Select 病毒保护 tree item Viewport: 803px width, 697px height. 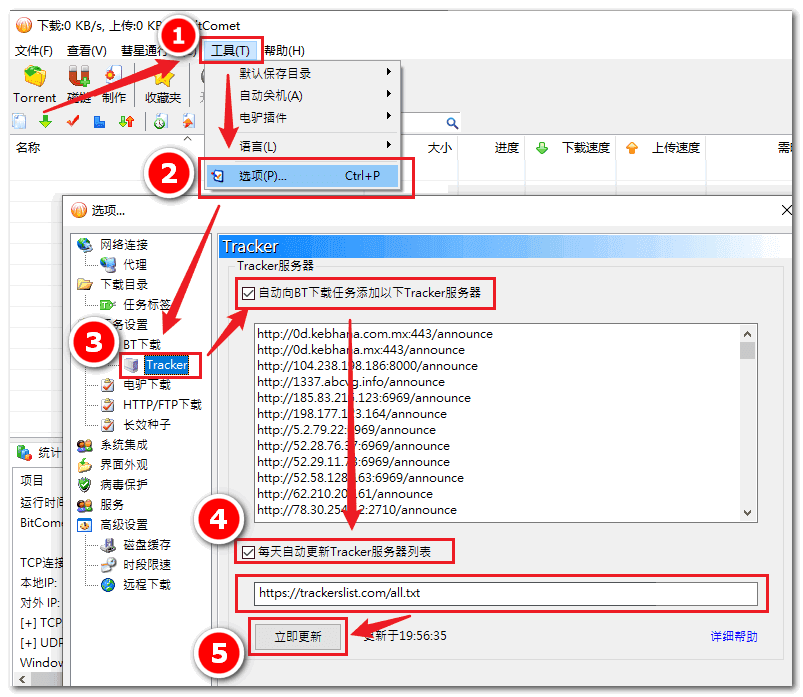tap(124, 484)
